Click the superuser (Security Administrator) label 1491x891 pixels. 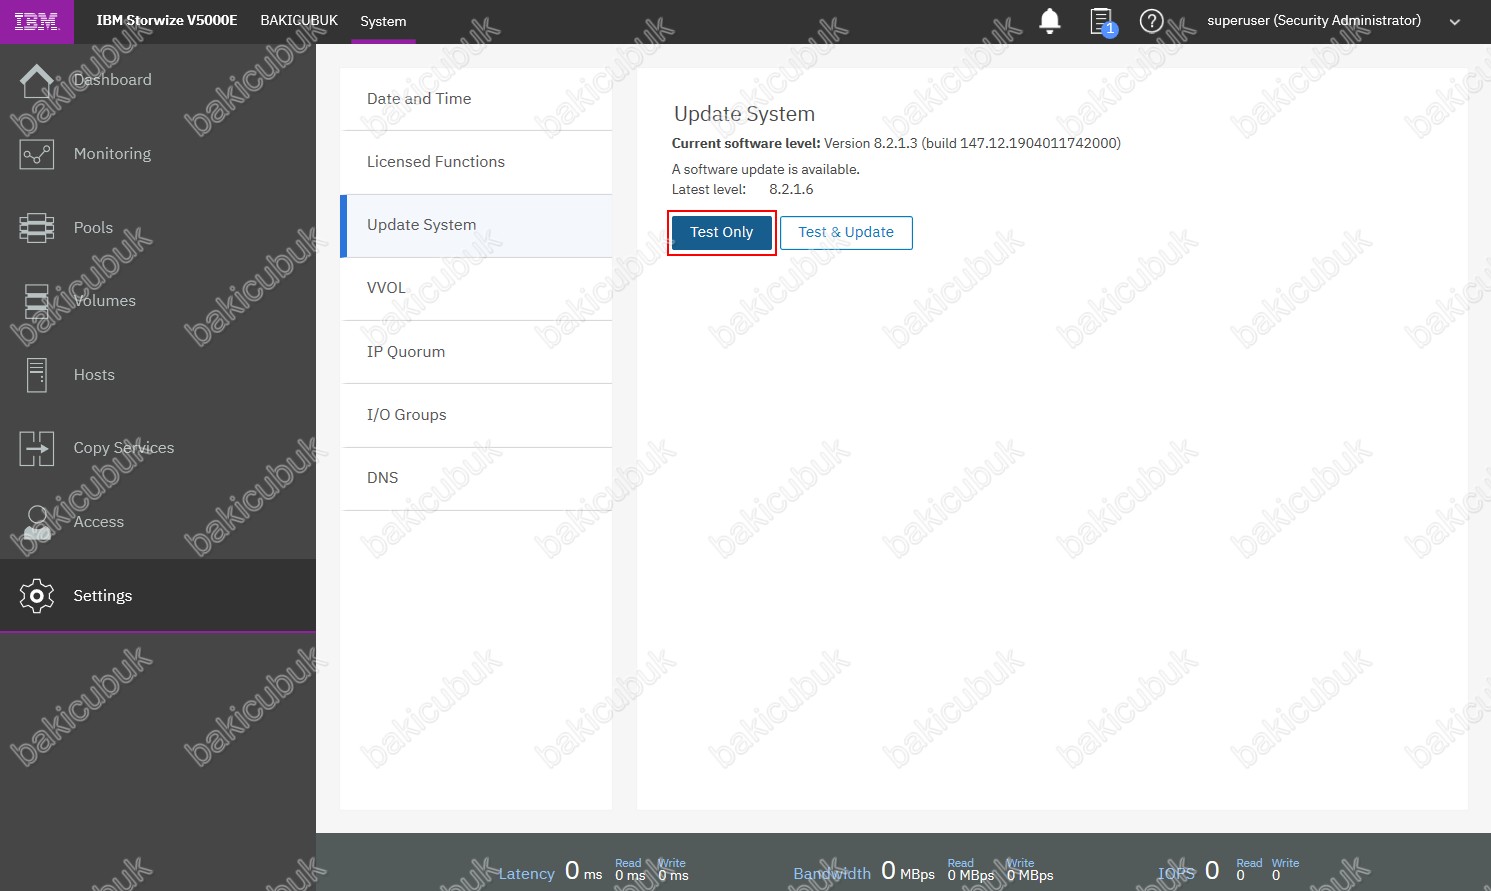point(1314,20)
